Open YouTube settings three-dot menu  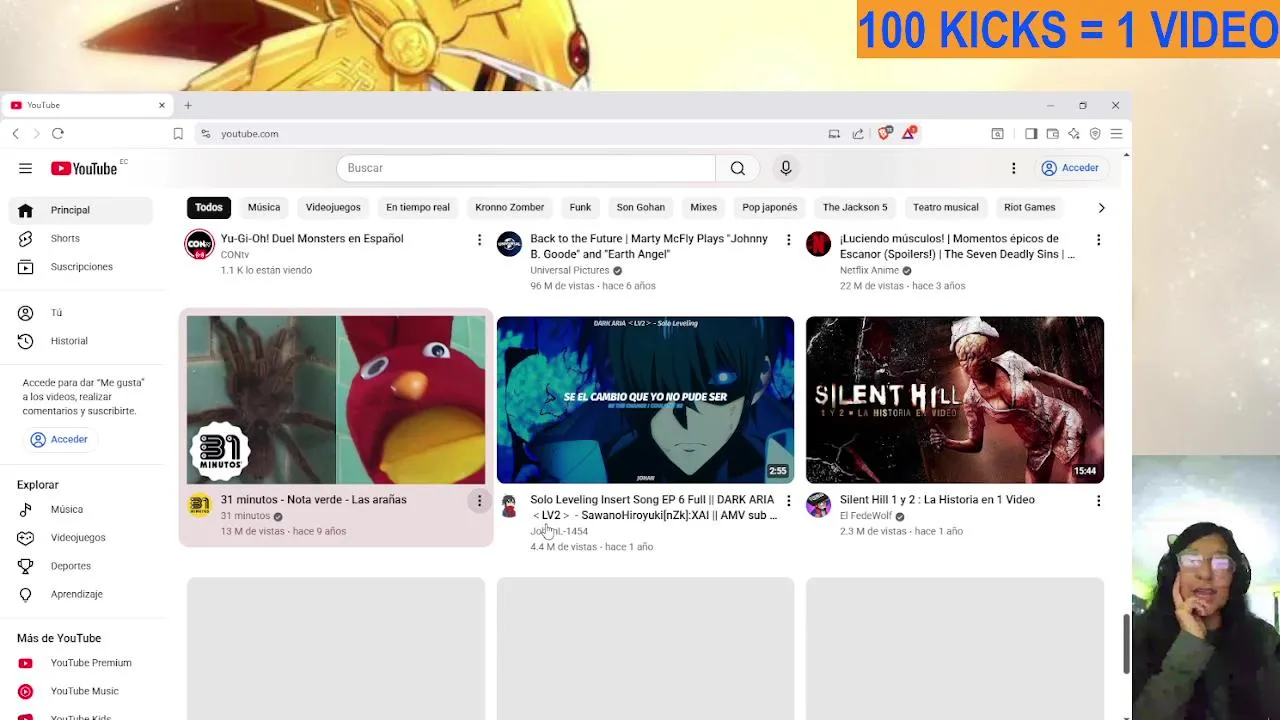click(x=1013, y=168)
